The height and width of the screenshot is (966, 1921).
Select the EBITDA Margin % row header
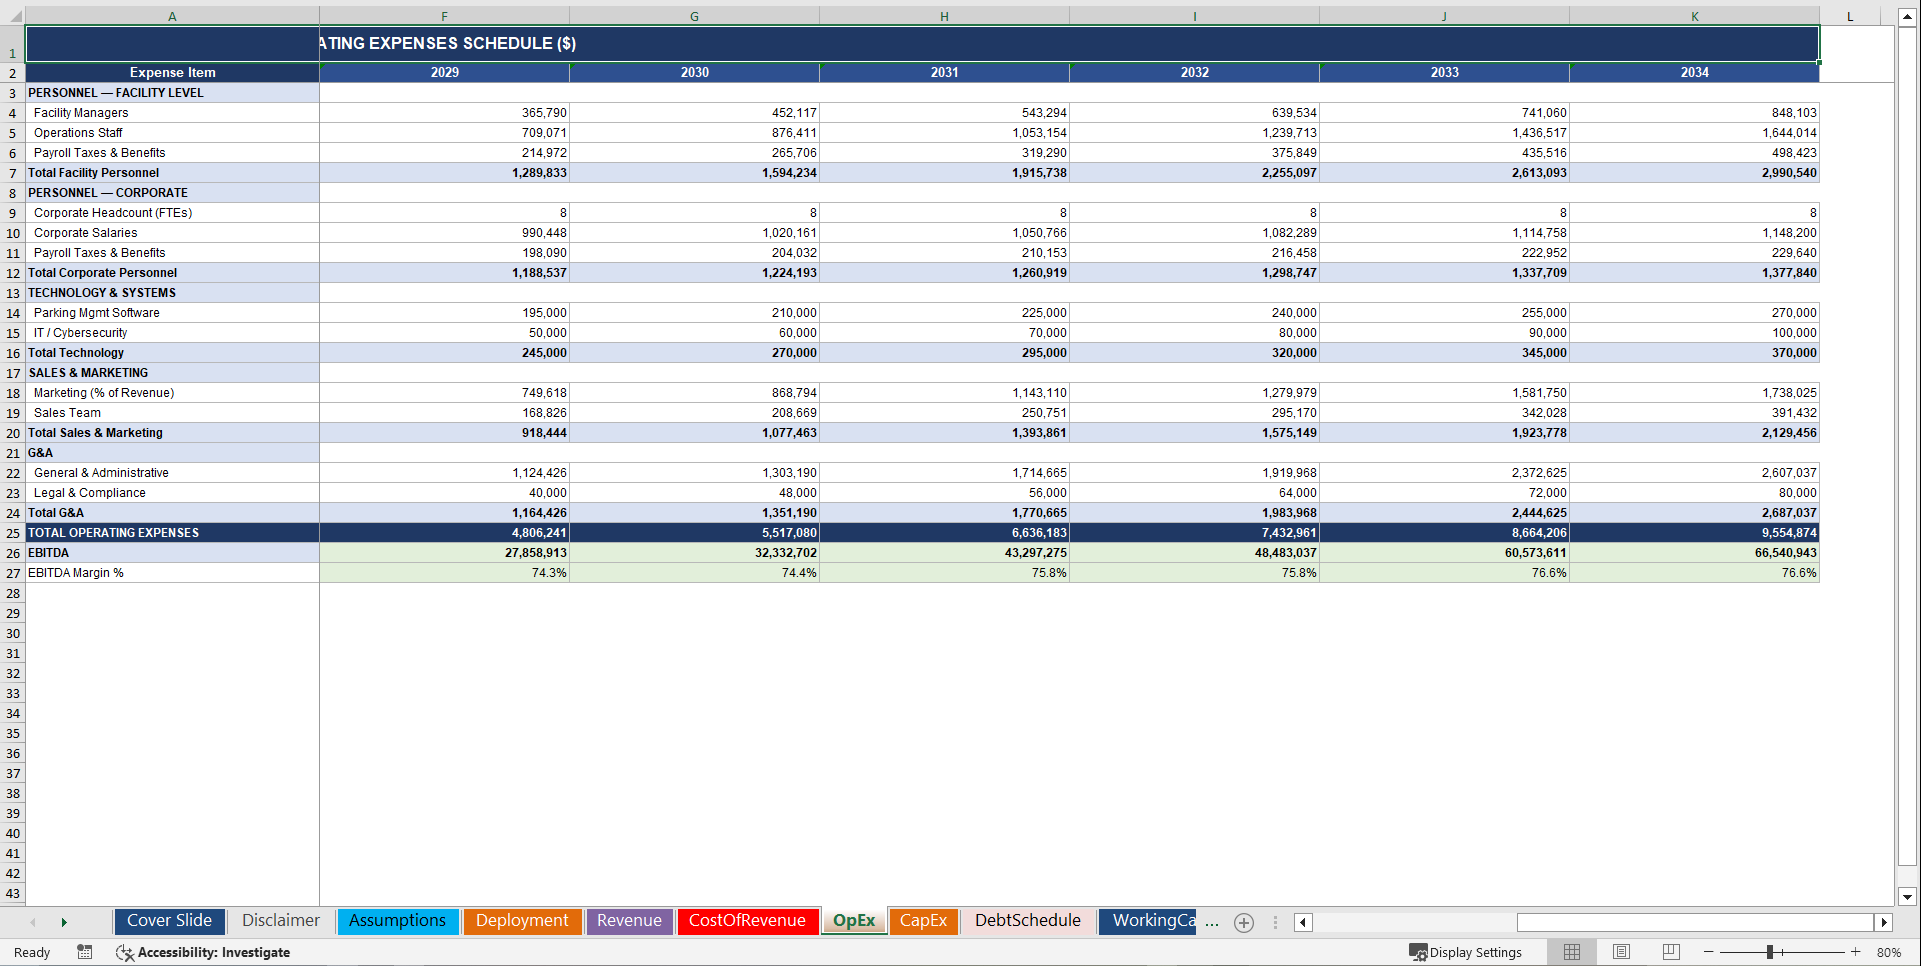pyautogui.click(x=13, y=572)
